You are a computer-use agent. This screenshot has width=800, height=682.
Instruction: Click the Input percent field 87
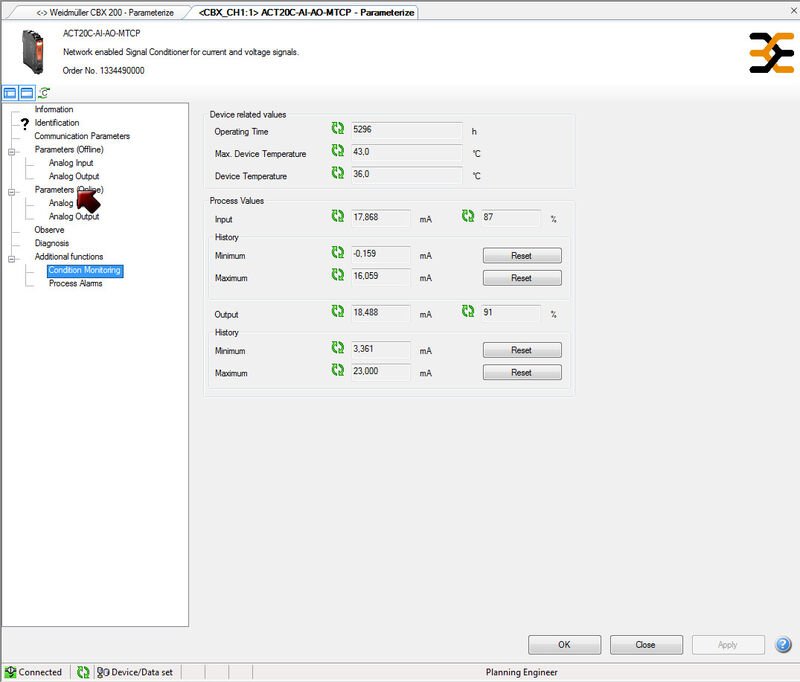tap(511, 218)
